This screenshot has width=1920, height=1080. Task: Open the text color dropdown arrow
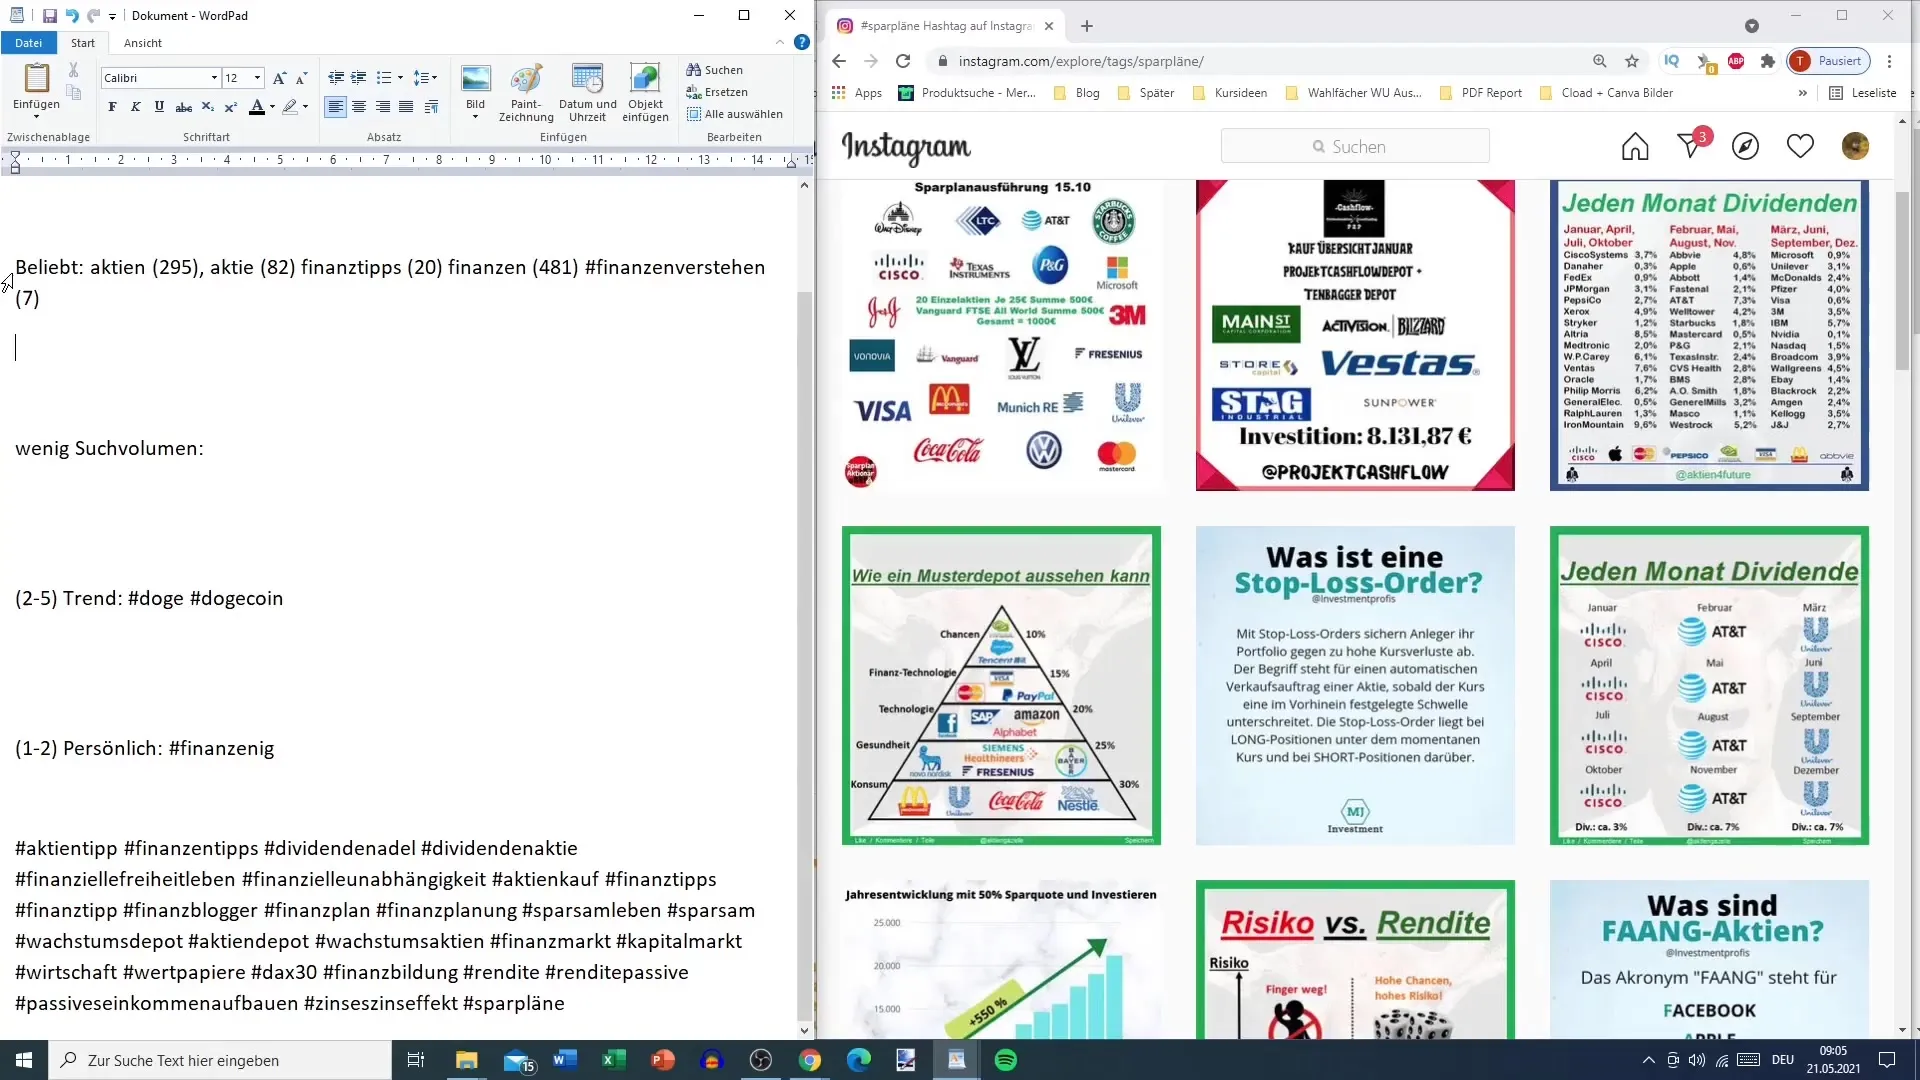coord(272,107)
